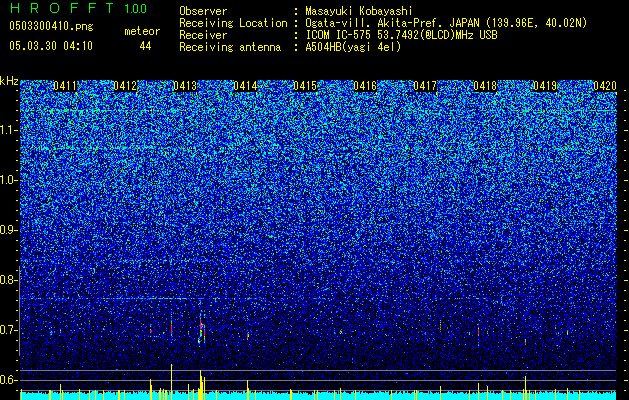Click the 1.0 kHz axis label
Screen dimensions: 629x400
pyautogui.click(x=9, y=180)
